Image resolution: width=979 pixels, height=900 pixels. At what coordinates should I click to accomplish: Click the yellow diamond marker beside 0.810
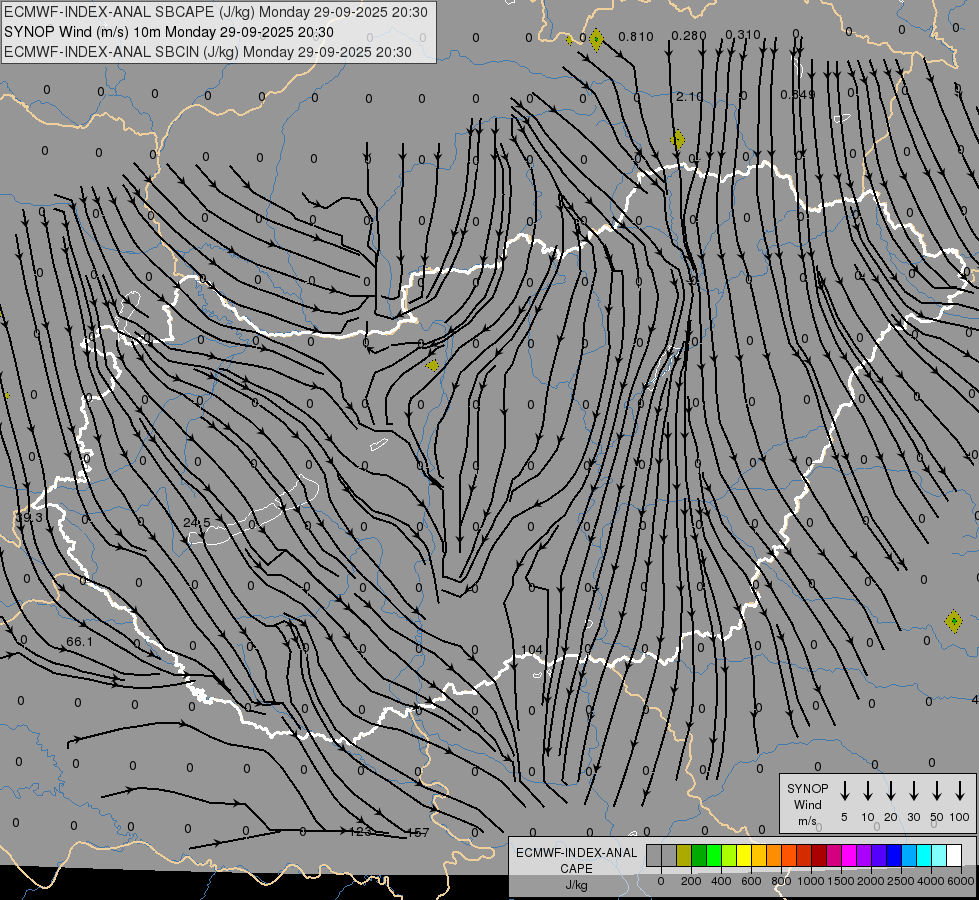click(596, 40)
